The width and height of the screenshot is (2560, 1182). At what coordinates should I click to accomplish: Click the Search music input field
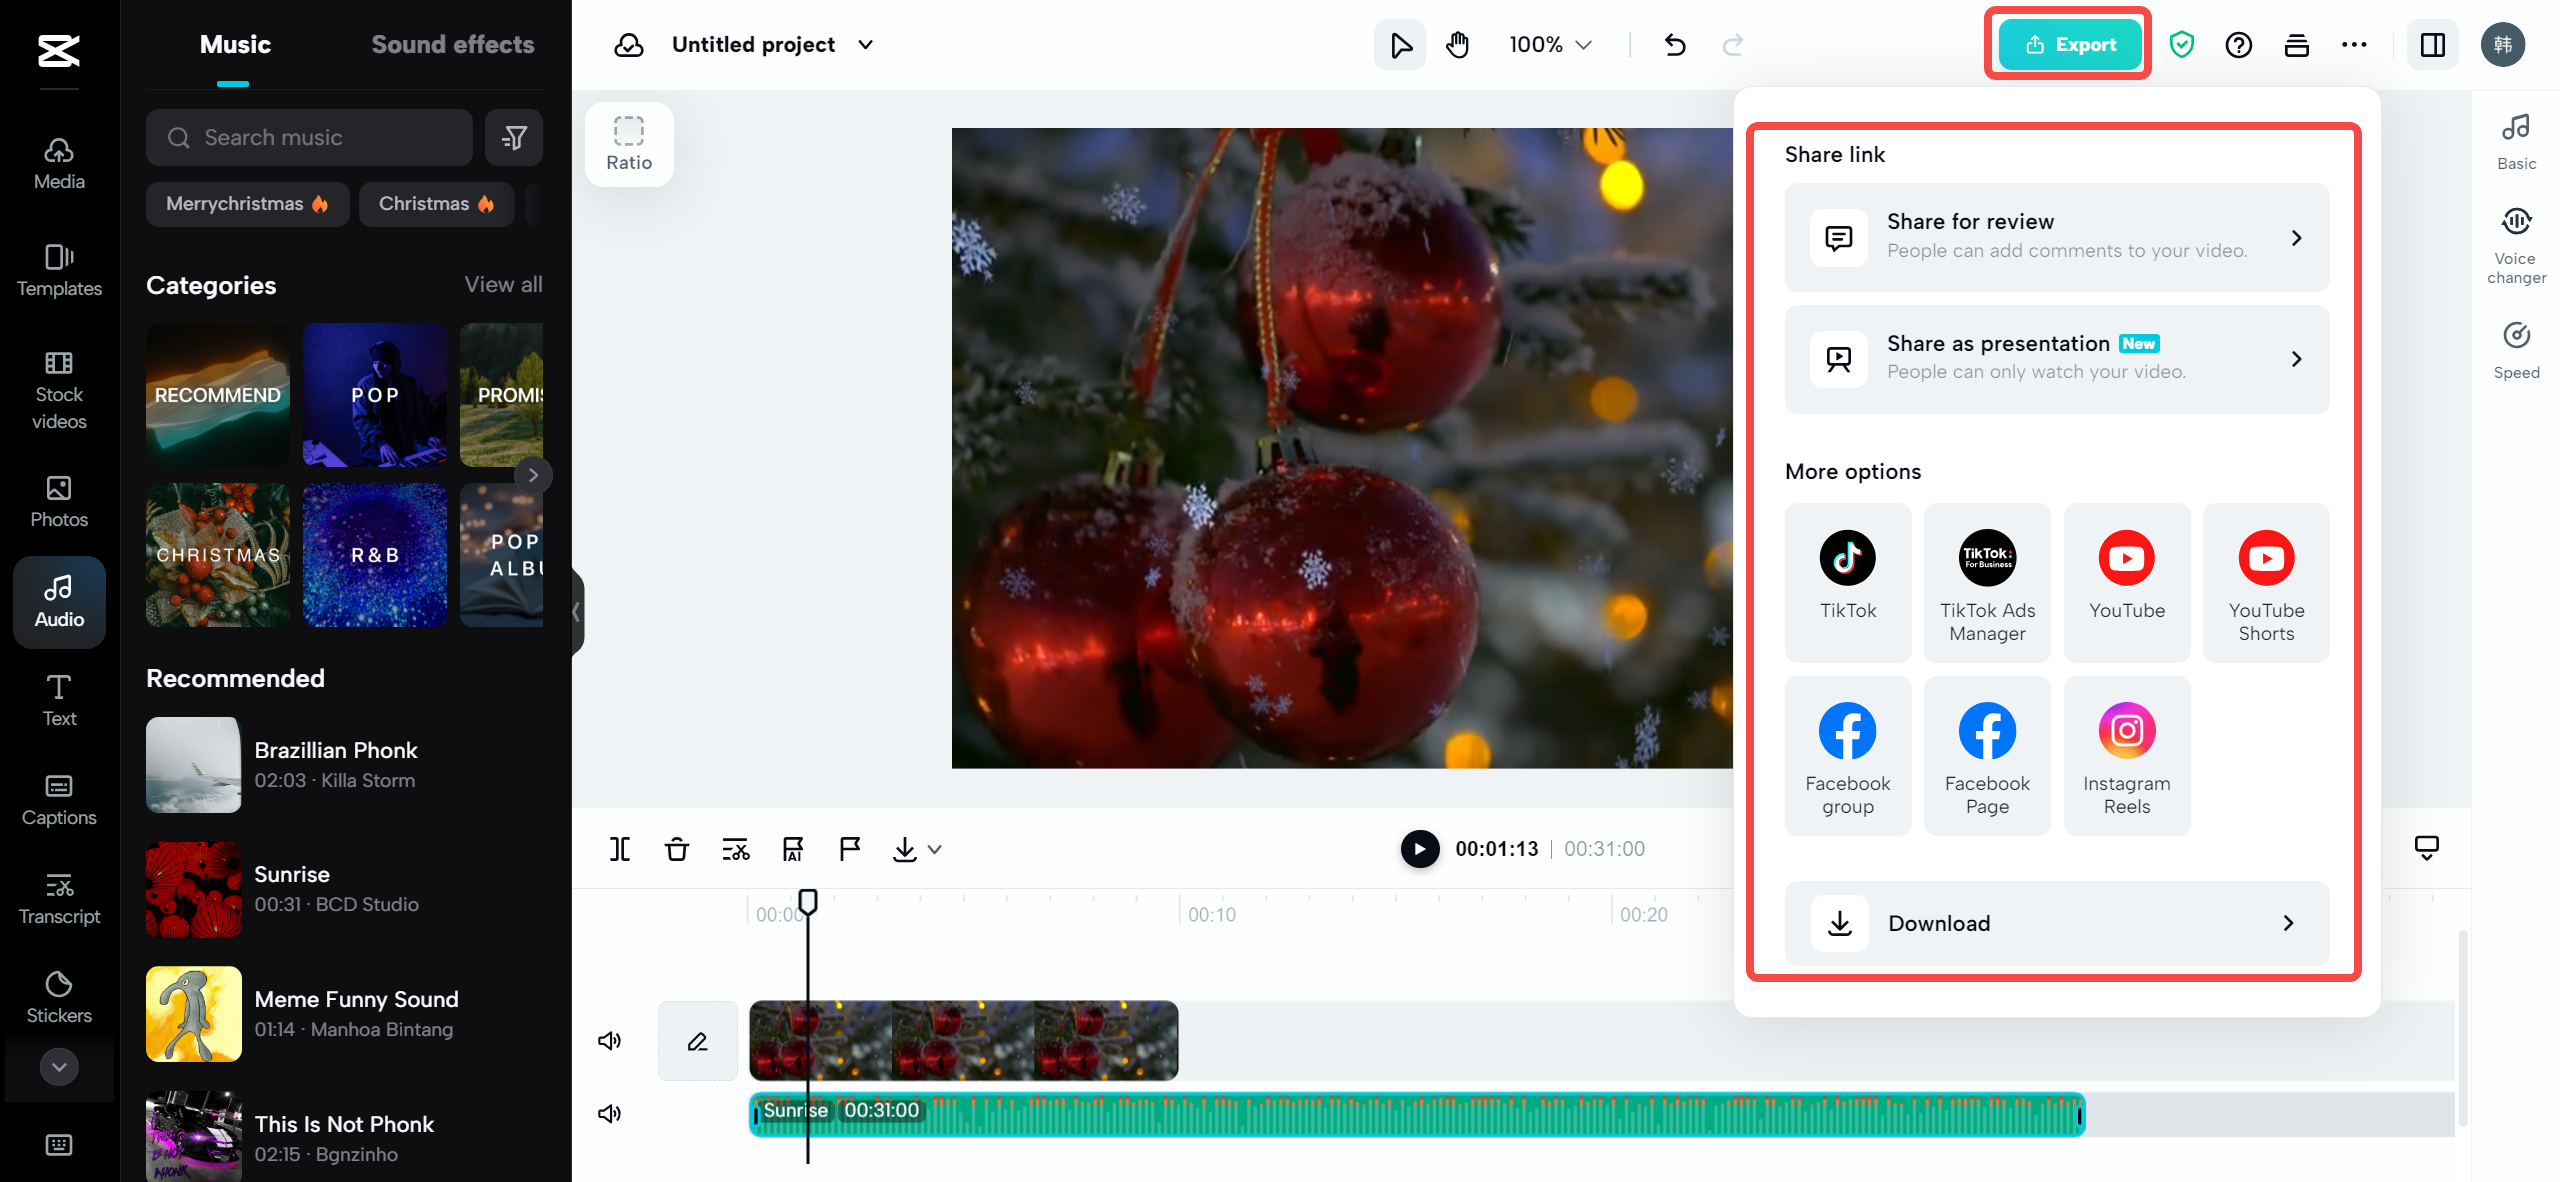308,137
